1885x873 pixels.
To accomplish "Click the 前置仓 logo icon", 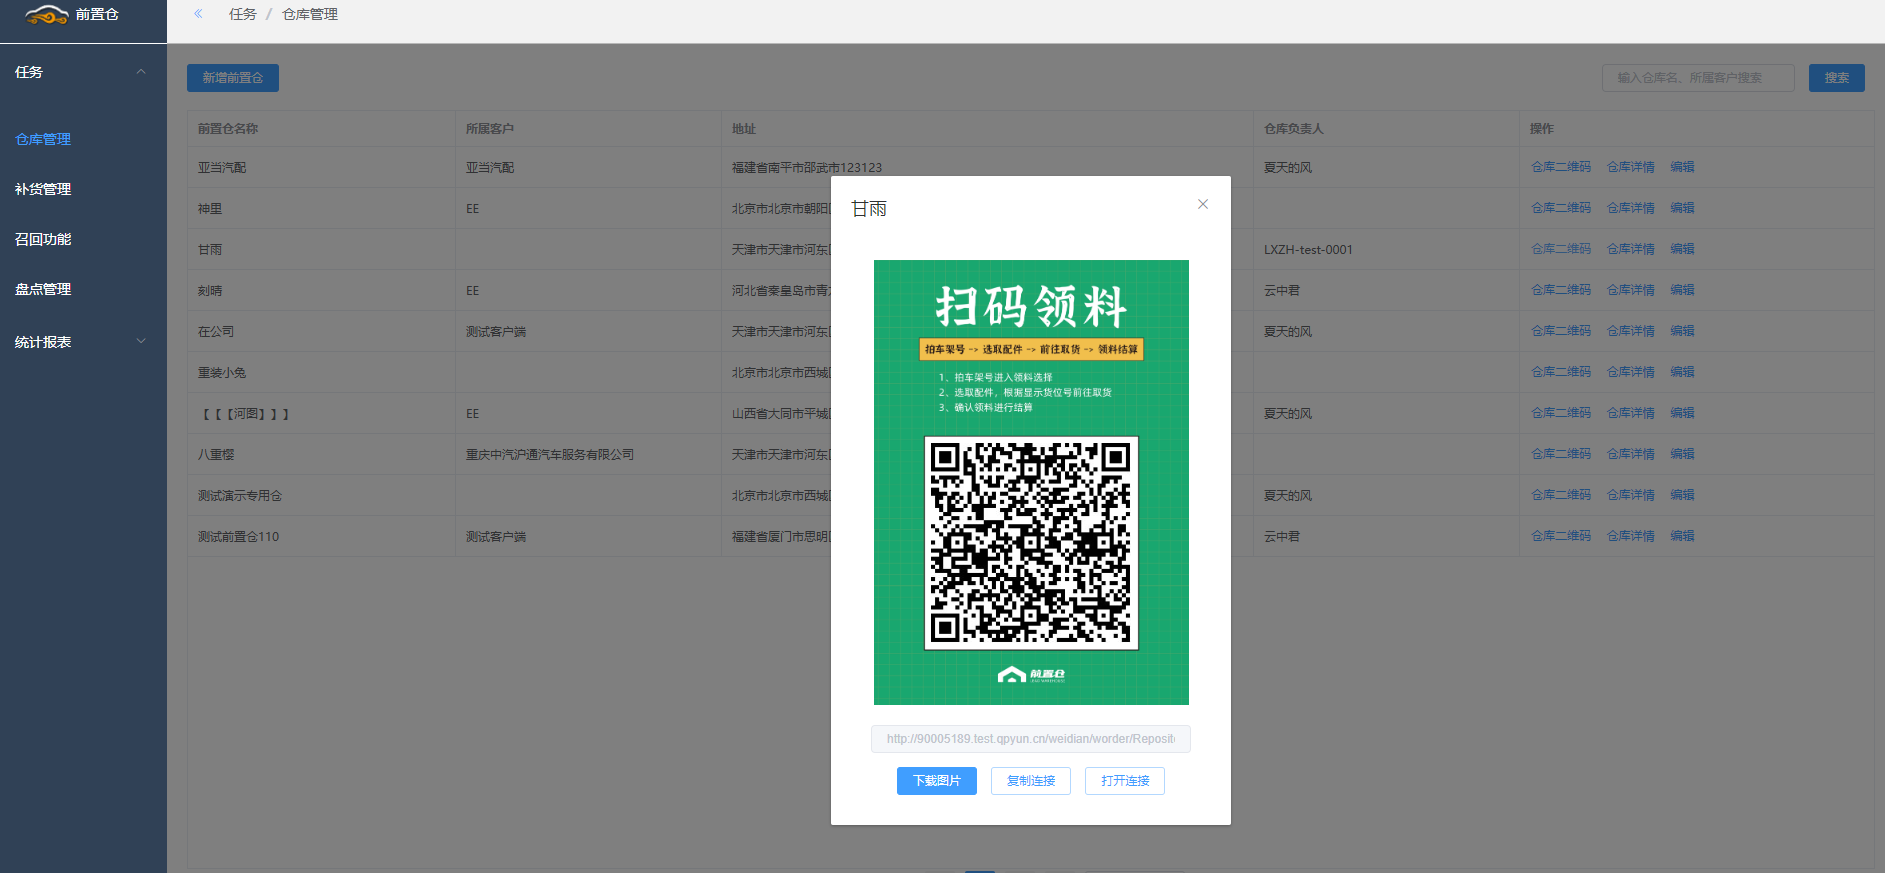I will coord(47,14).
